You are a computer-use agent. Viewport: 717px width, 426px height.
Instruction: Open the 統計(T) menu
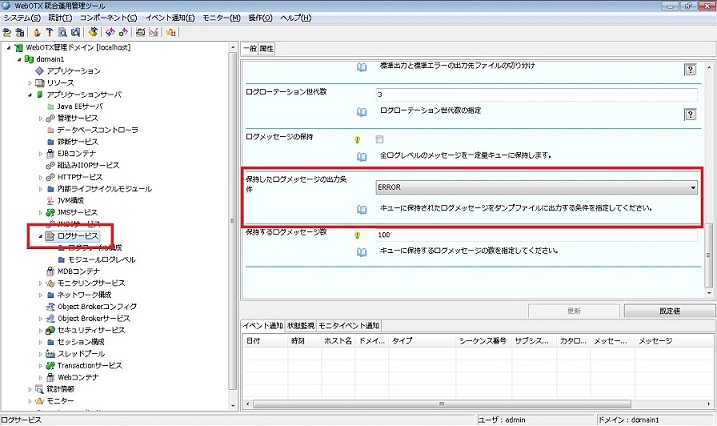(60, 18)
